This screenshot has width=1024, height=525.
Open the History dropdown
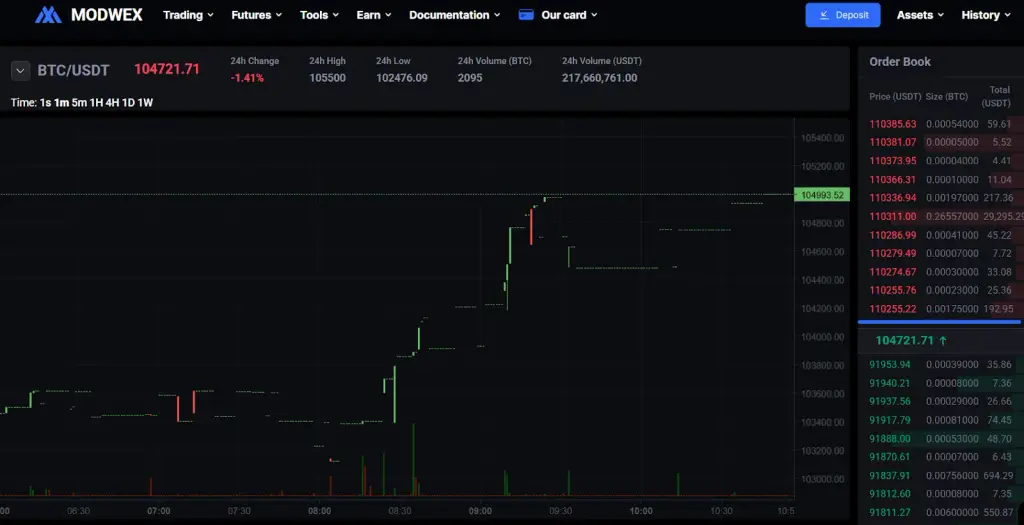coord(985,15)
